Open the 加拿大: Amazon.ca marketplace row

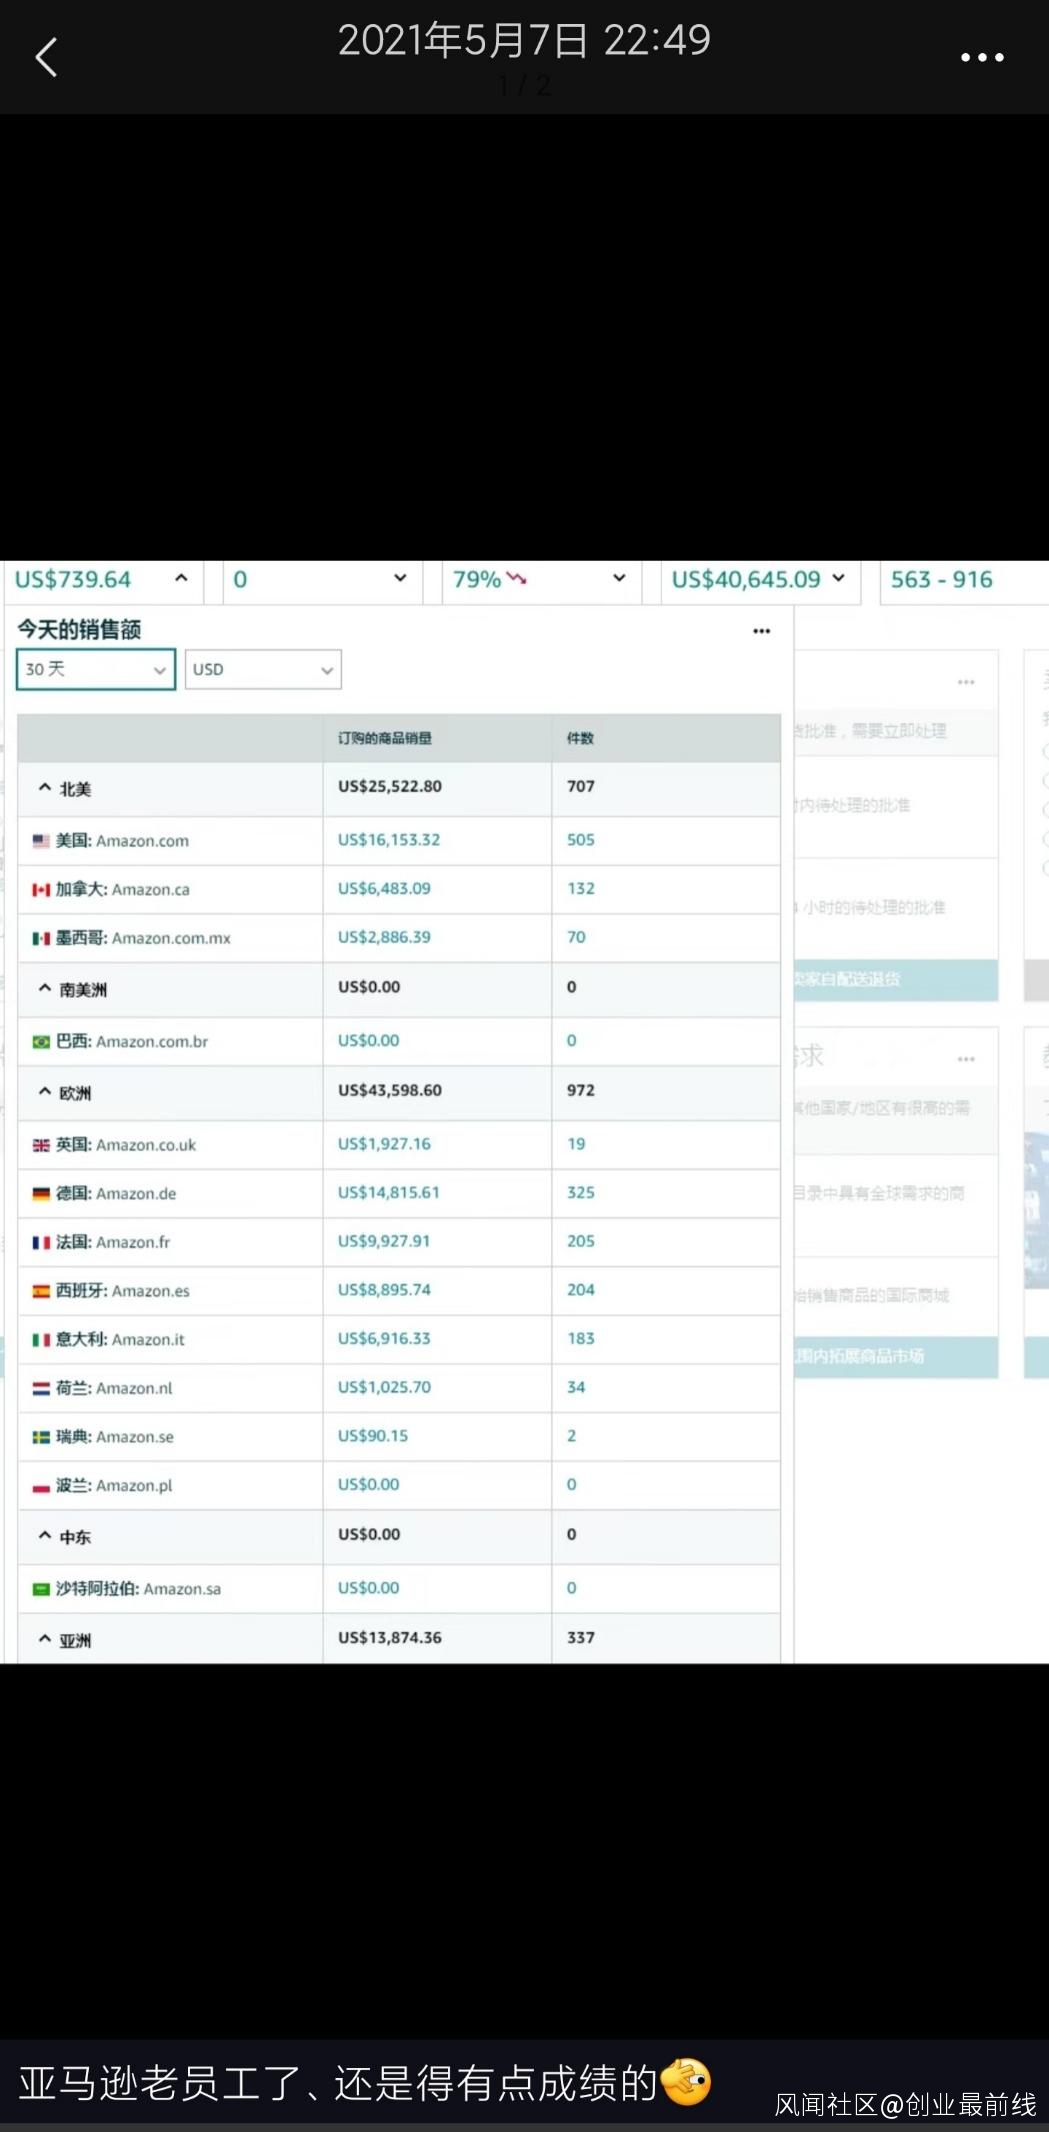pos(399,890)
